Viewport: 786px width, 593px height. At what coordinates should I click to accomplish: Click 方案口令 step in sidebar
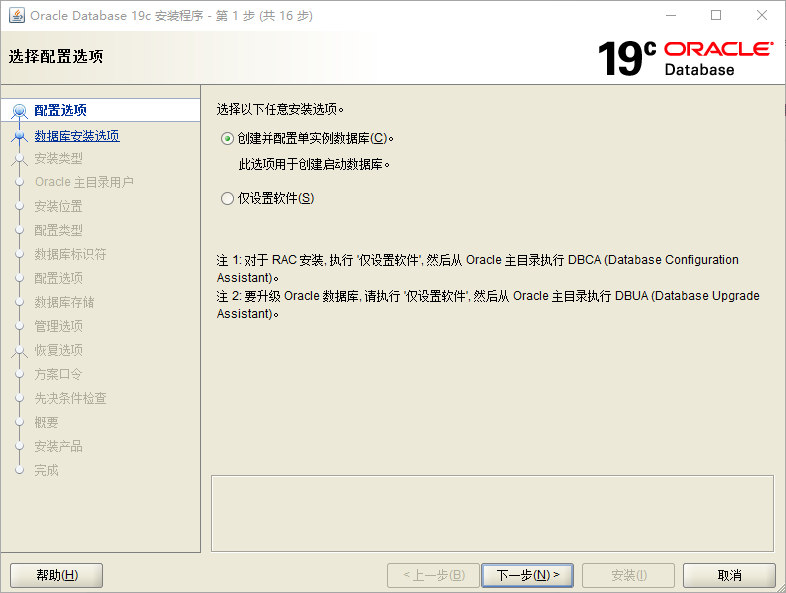(58, 374)
